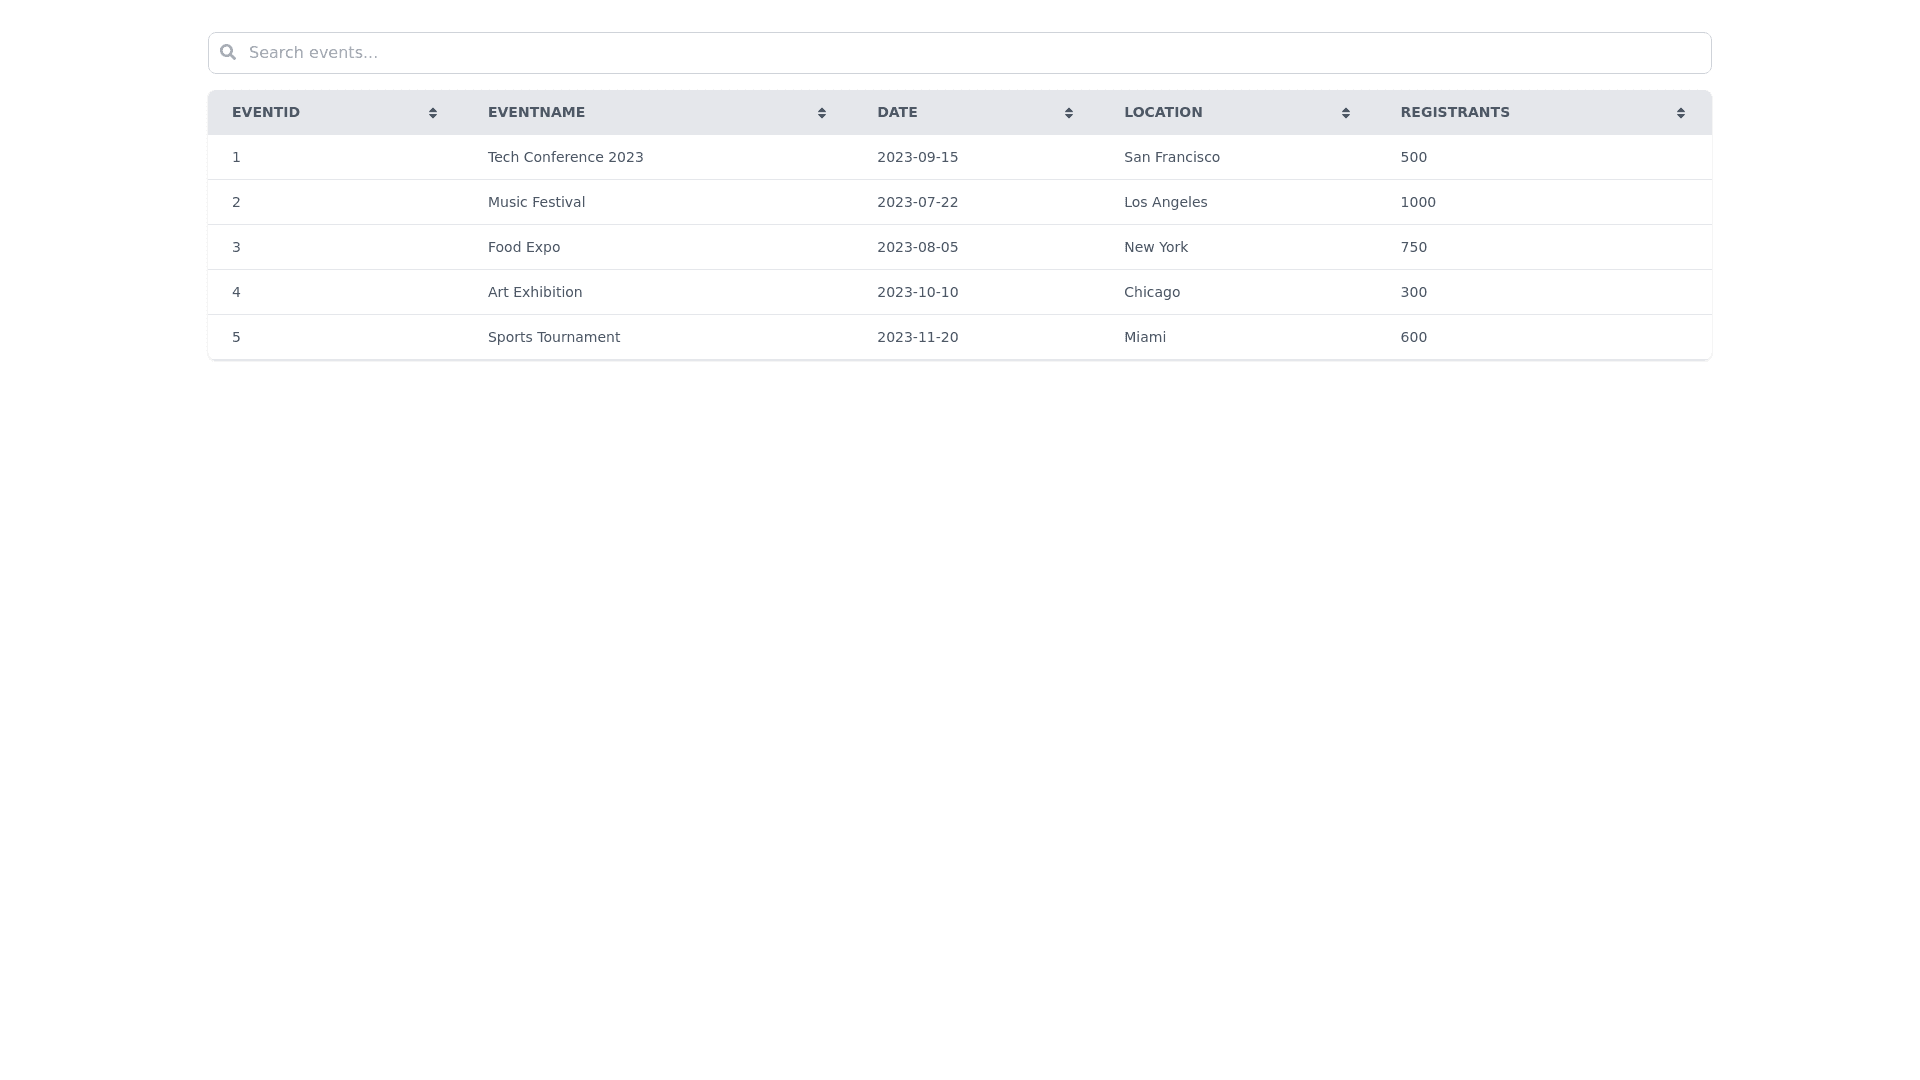Sort by the DATE column header
The height and width of the screenshot is (1080, 1920).
coord(897,112)
